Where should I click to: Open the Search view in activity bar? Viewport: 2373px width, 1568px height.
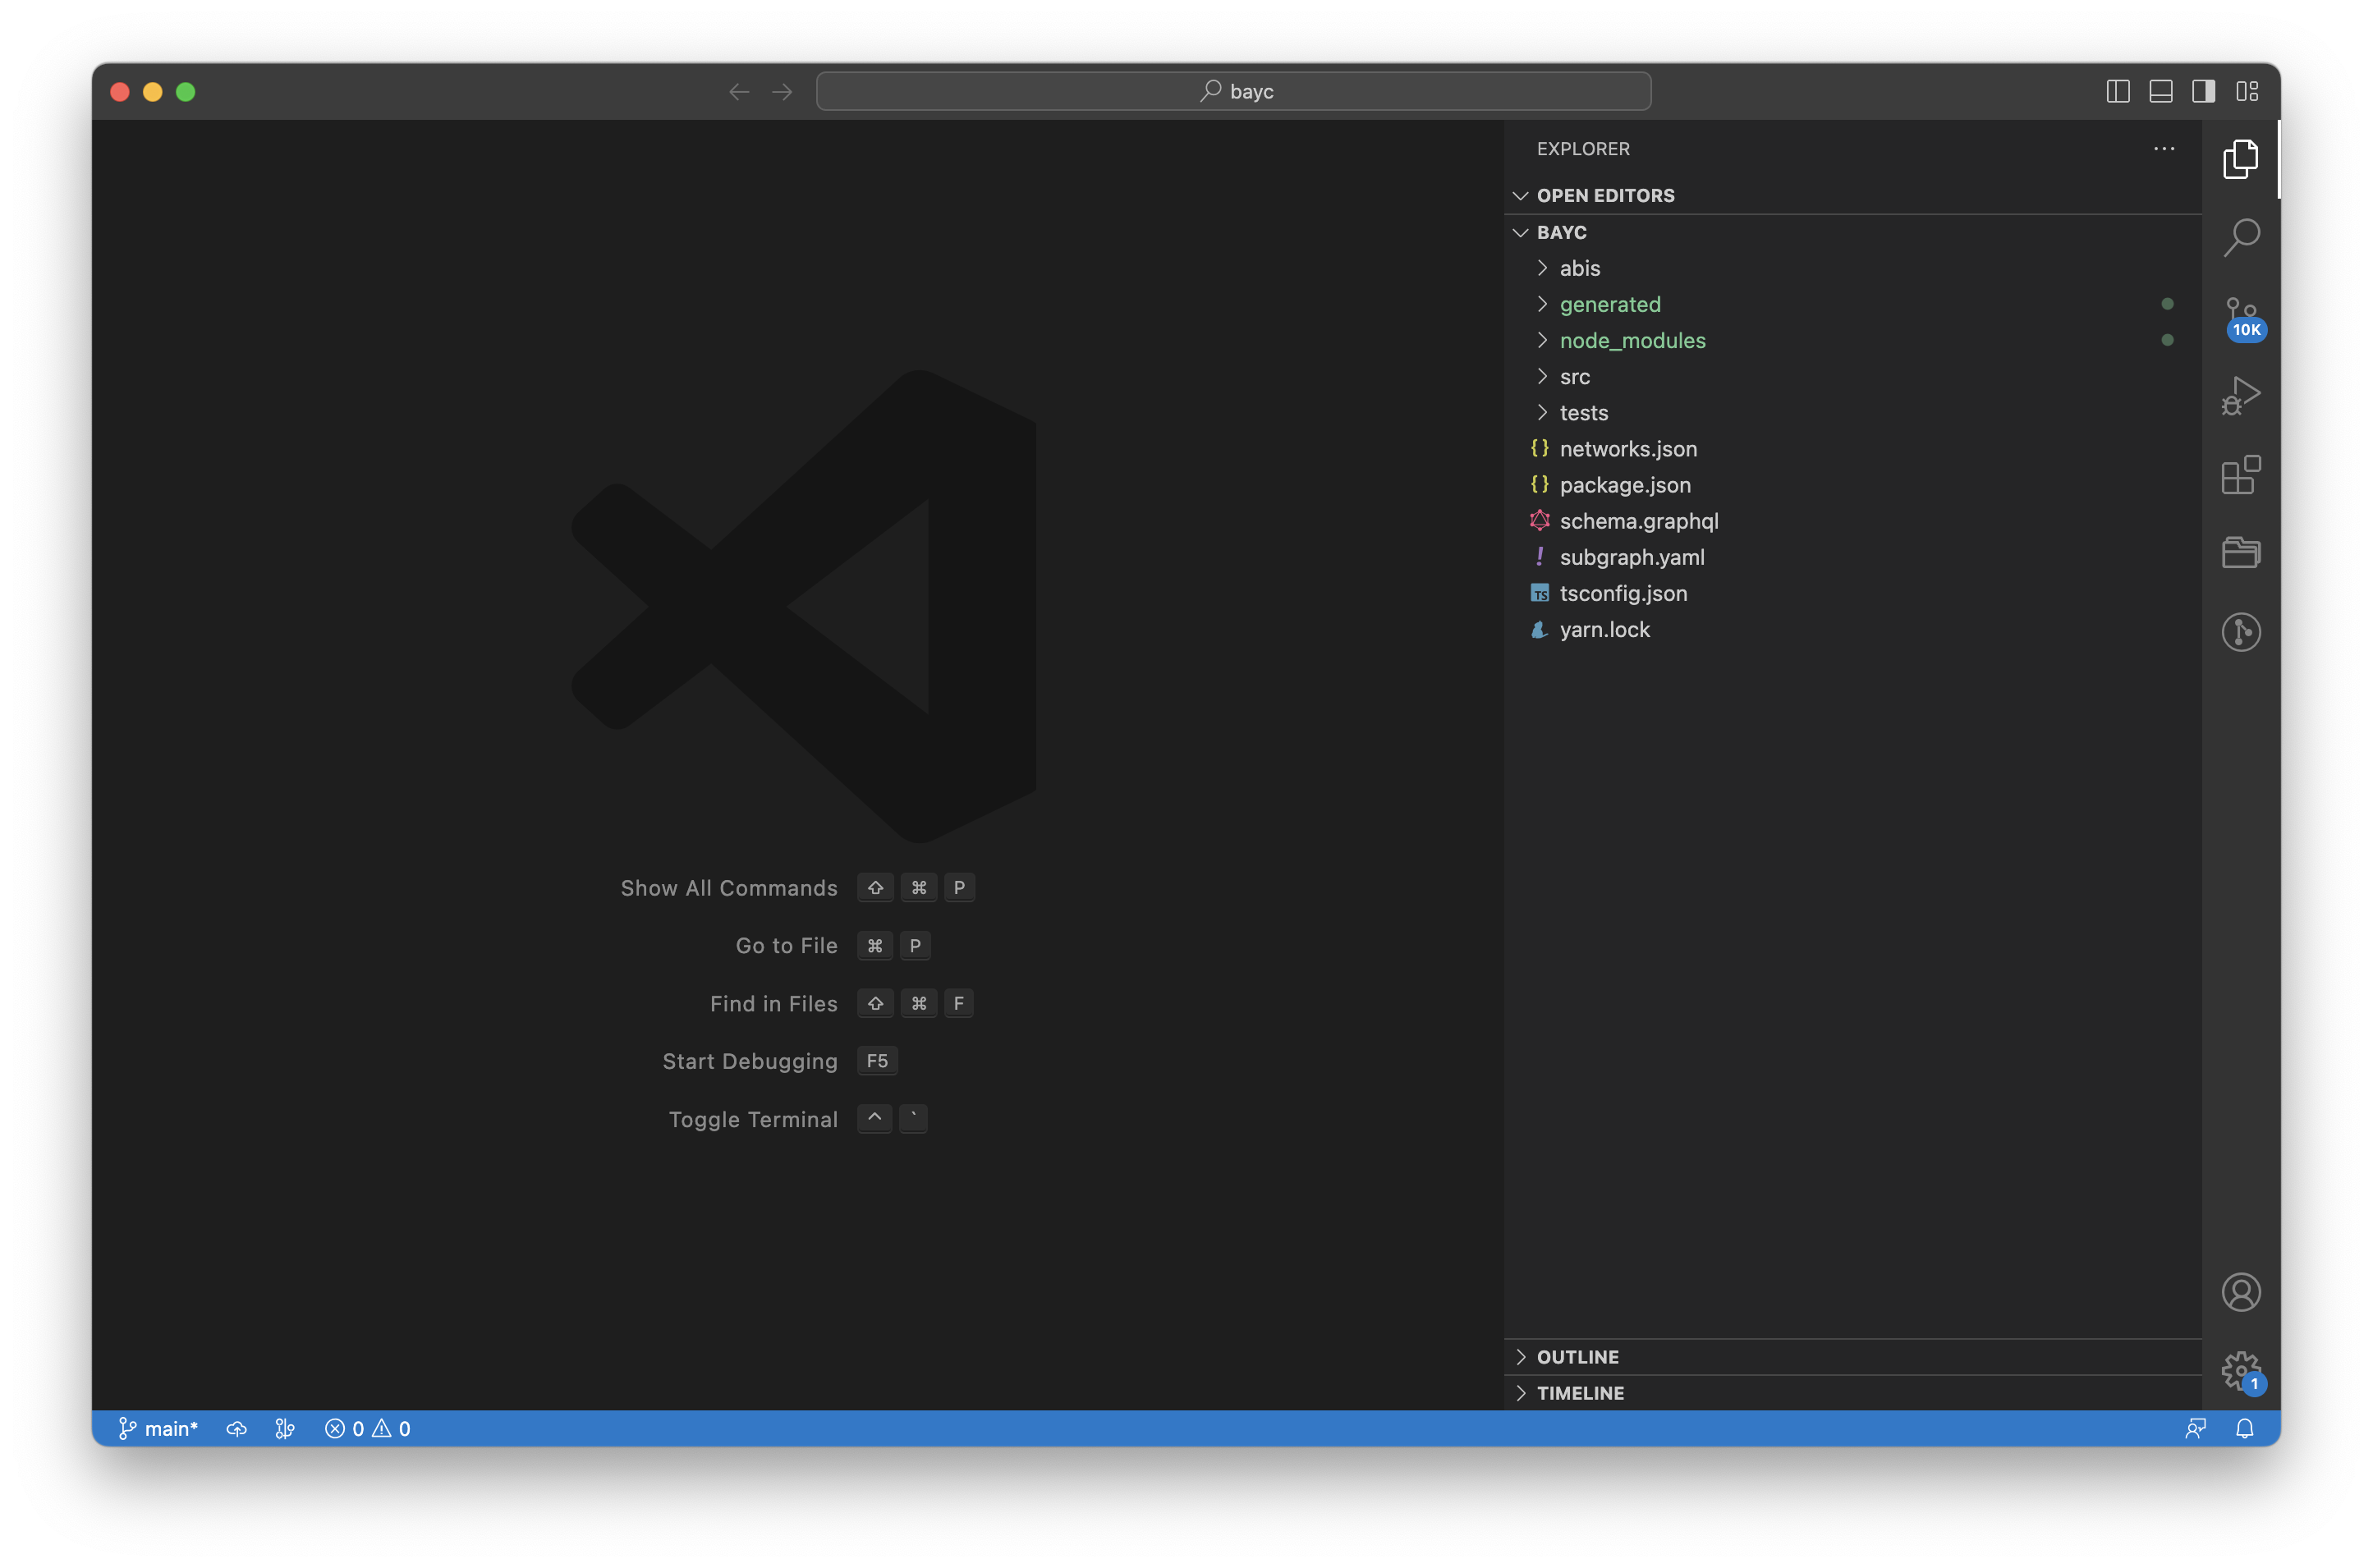click(2240, 238)
